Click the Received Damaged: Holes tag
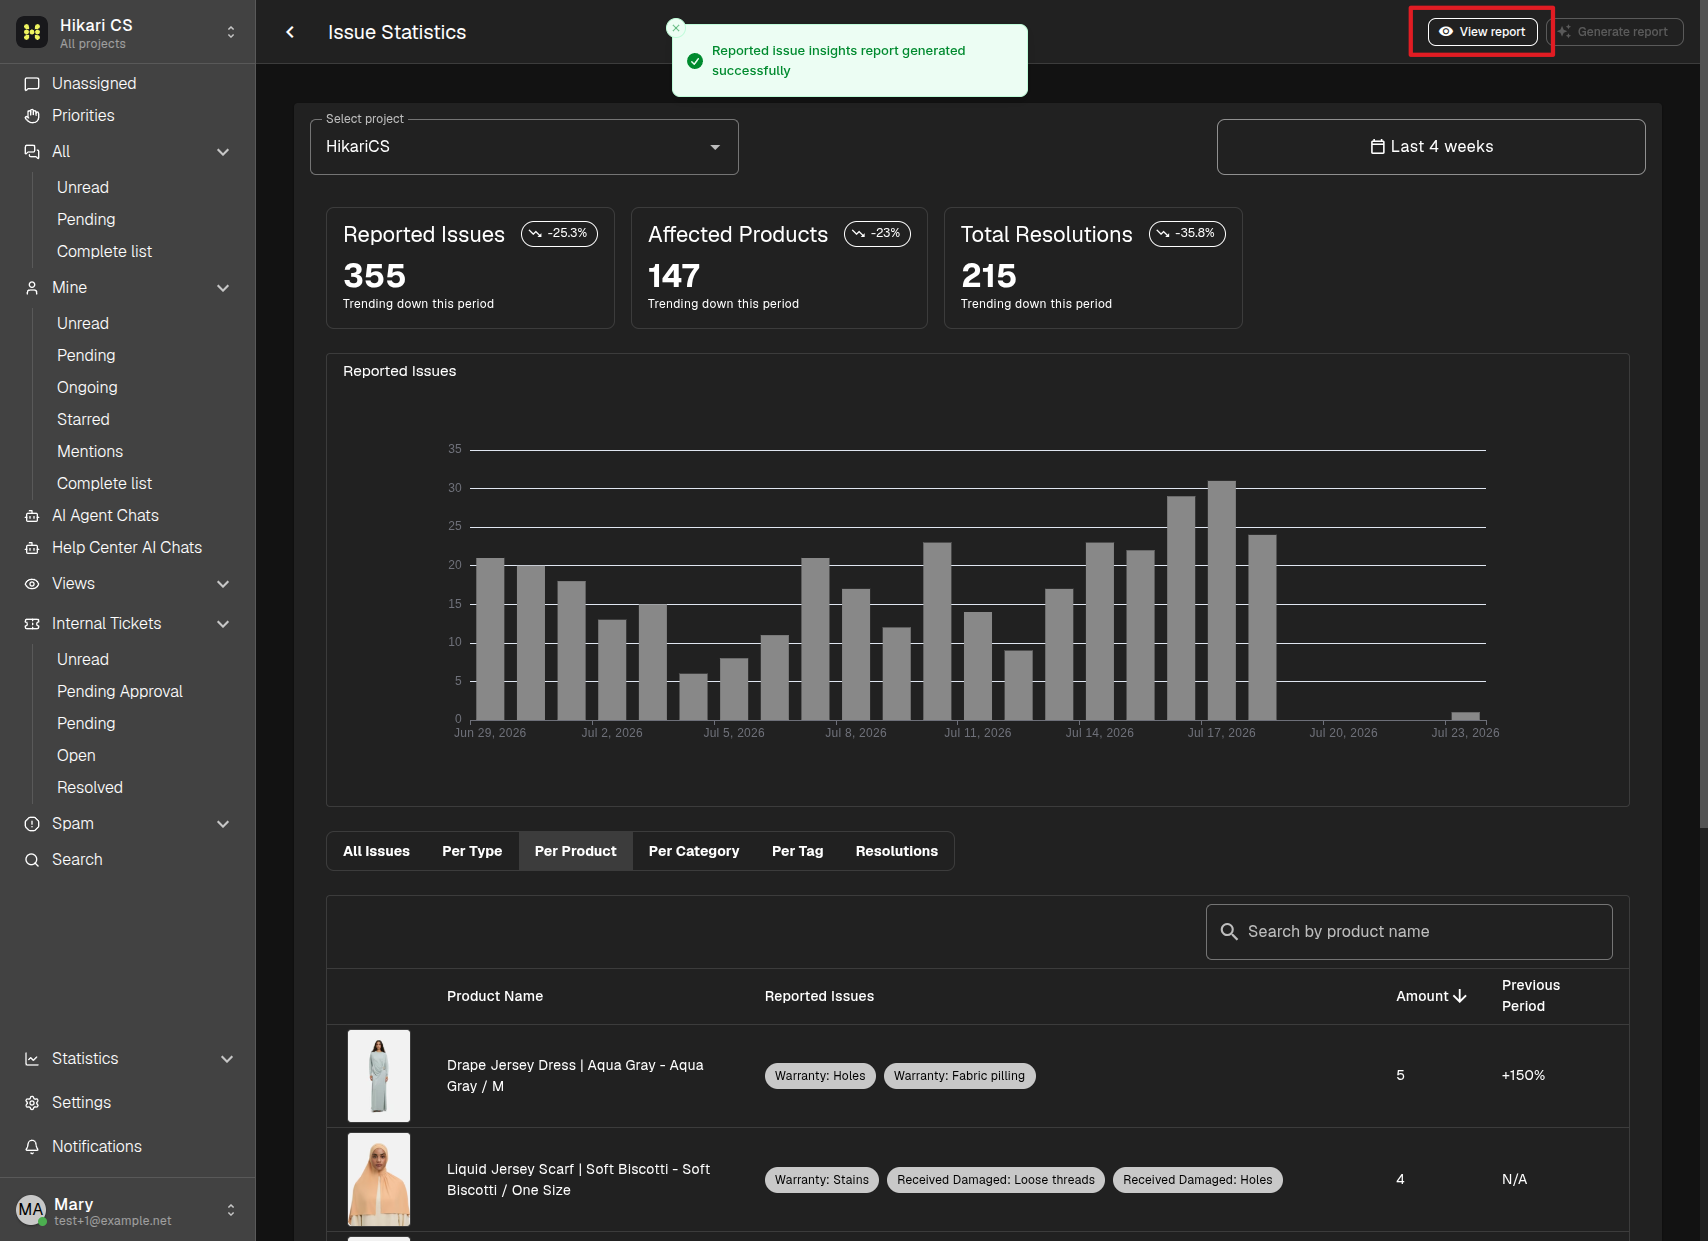Viewport: 1708px width, 1241px height. click(x=1198, y=1180)
